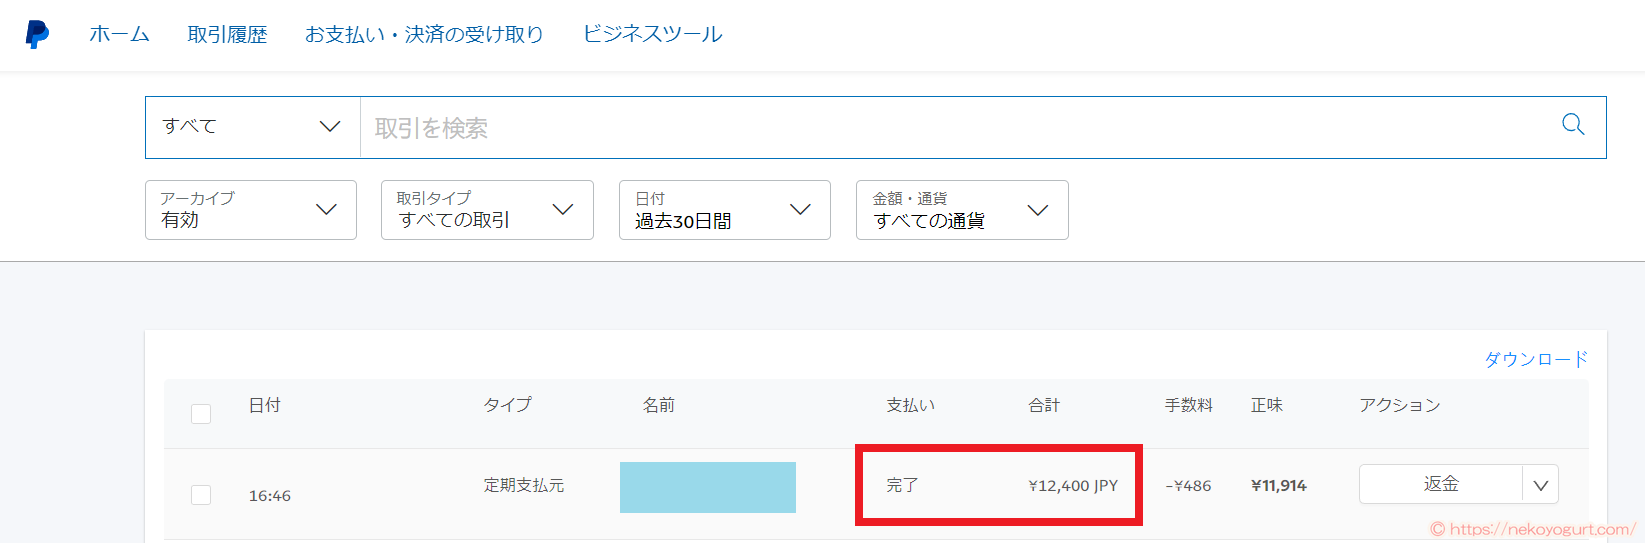The image size is (1645, 543).
Task: Click the タイプ column header
Action: pyautogui.click(x=508, y=405)
